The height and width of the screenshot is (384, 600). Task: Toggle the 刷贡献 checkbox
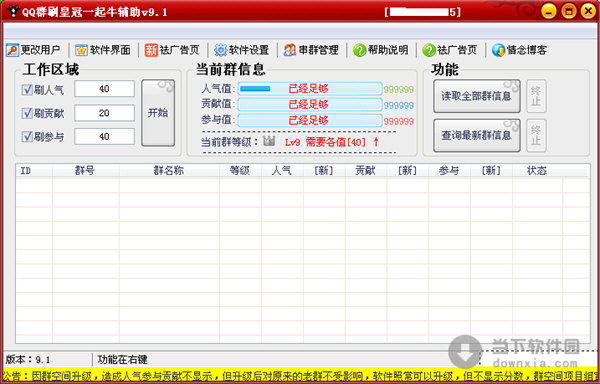[27, 113]
